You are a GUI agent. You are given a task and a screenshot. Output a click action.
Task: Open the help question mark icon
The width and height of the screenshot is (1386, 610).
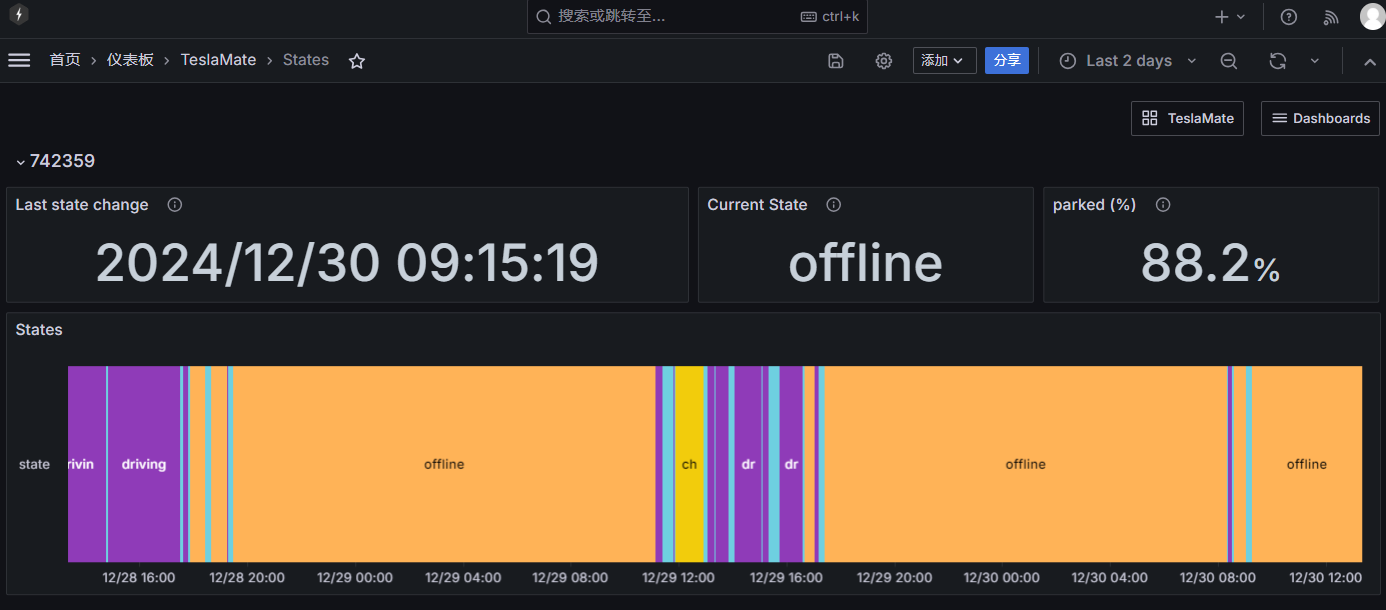click(x=1289, y=17)
